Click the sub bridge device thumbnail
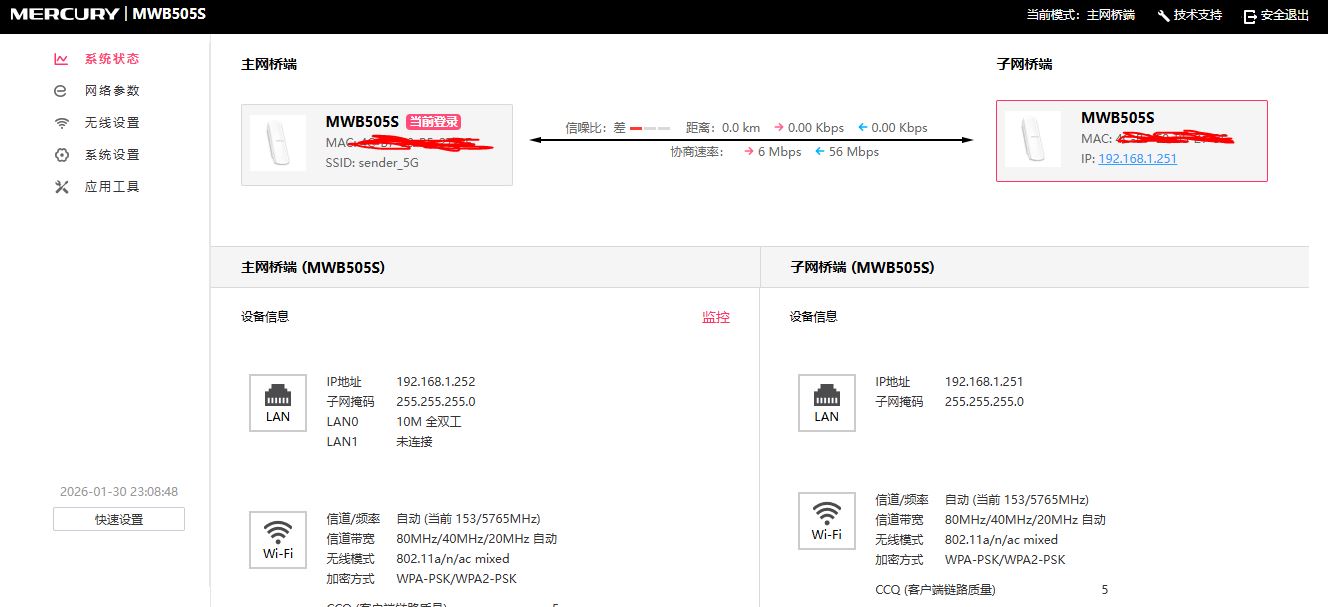This screenshot has width=1328, height=607. point(1033,139)
